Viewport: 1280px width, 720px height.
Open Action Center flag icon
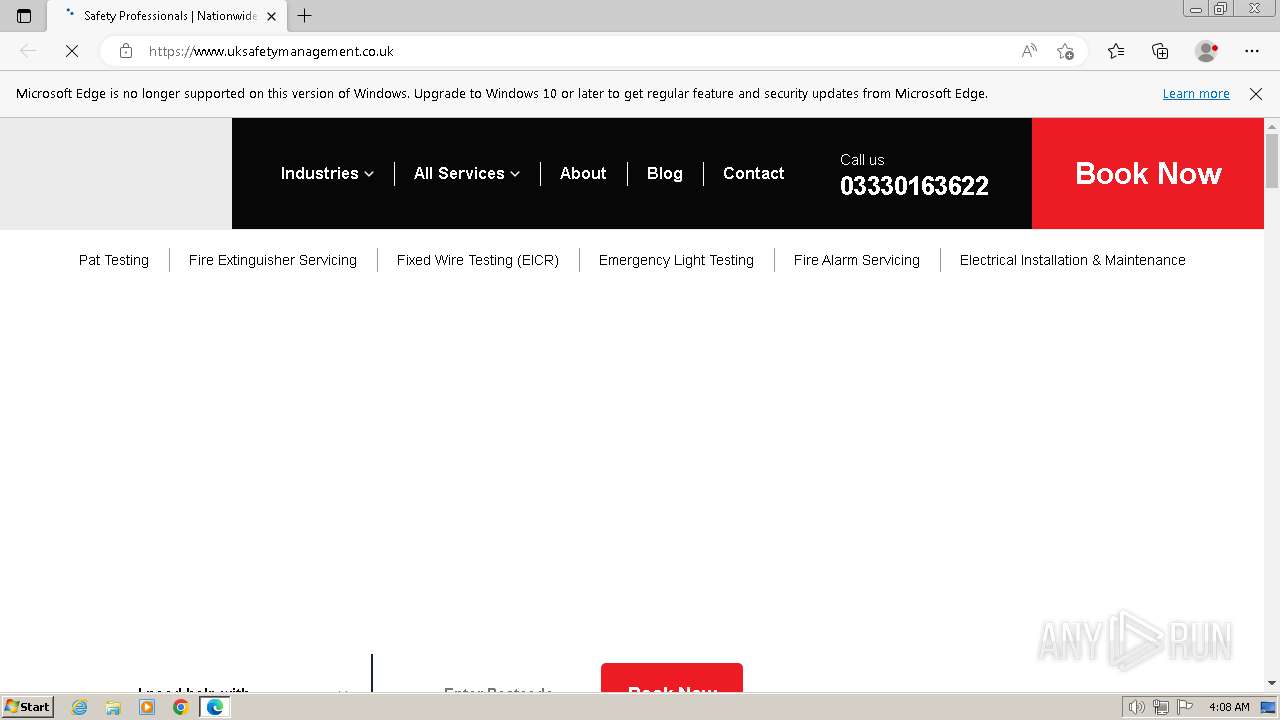[1184, 707]
